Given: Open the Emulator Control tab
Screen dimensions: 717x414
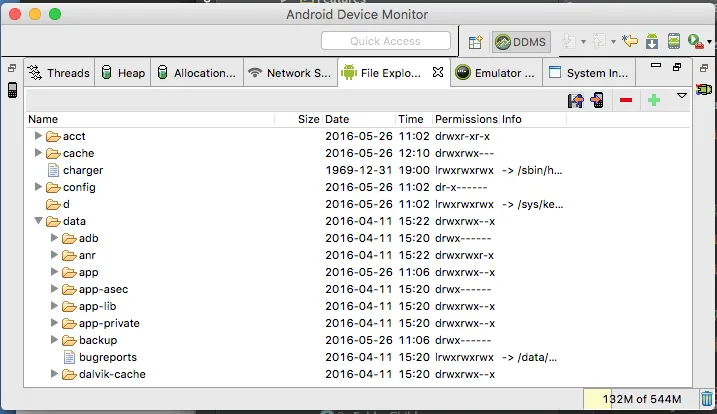Looking at the screenshot, I should point(496,73).
